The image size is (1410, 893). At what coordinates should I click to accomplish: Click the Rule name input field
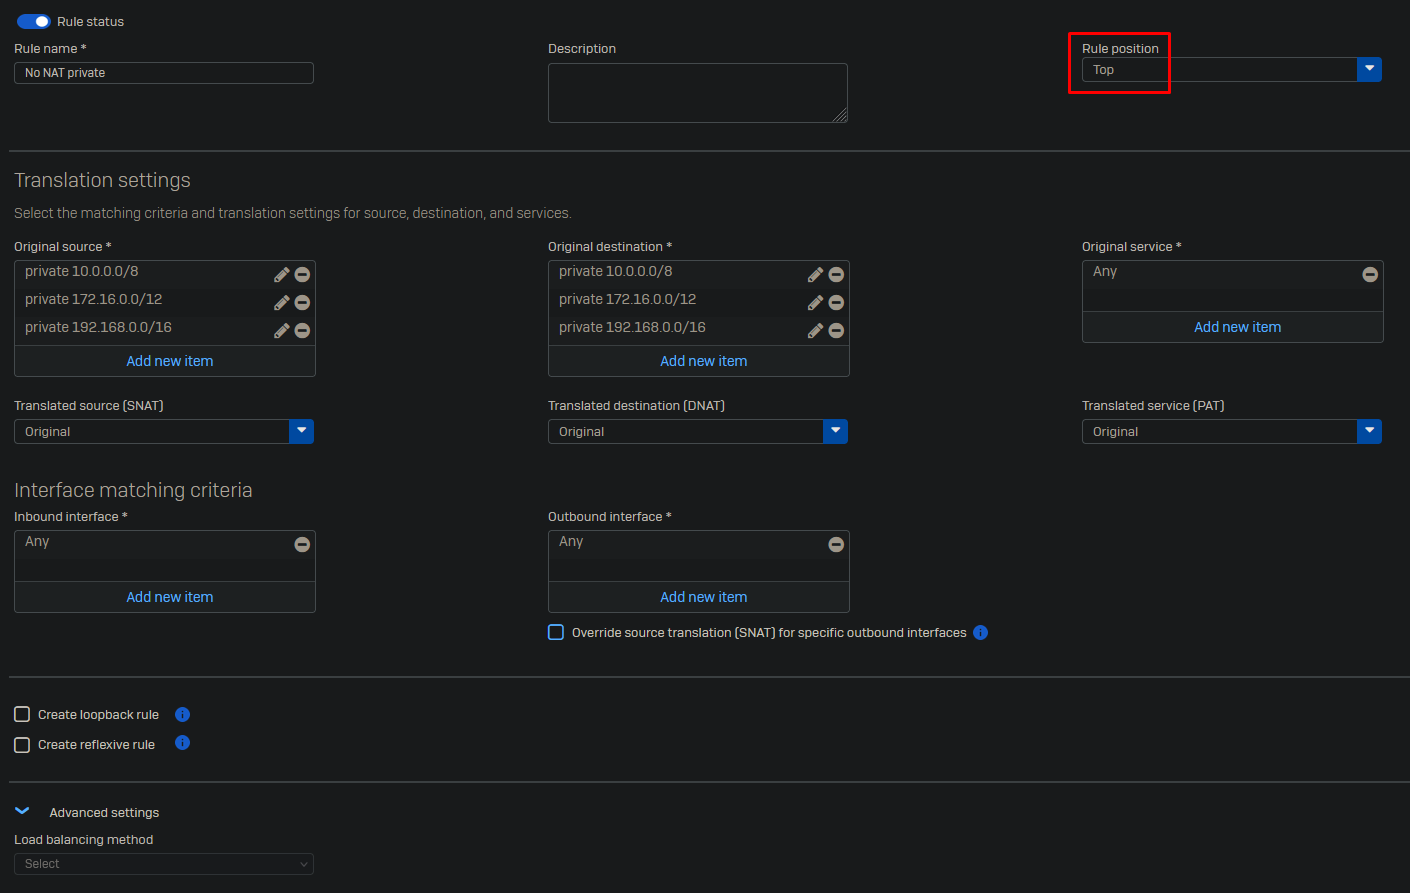164,73
